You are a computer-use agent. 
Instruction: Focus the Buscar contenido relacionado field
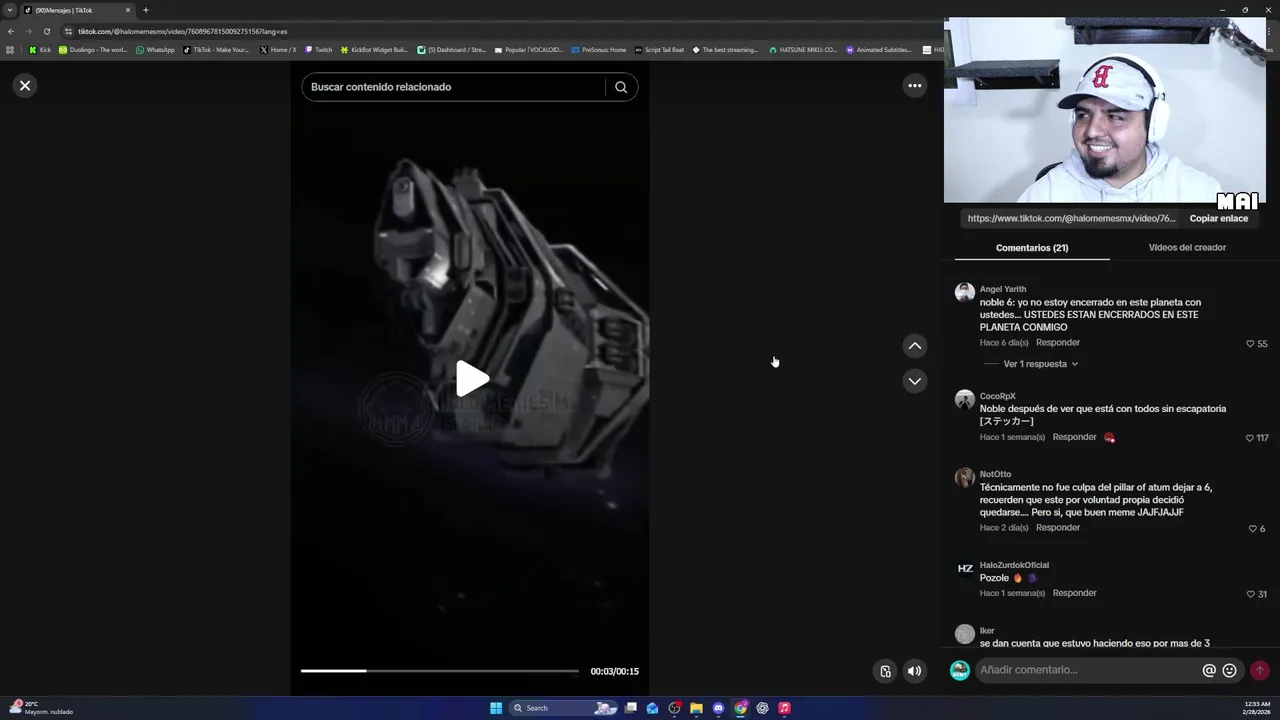pos(455,87)
